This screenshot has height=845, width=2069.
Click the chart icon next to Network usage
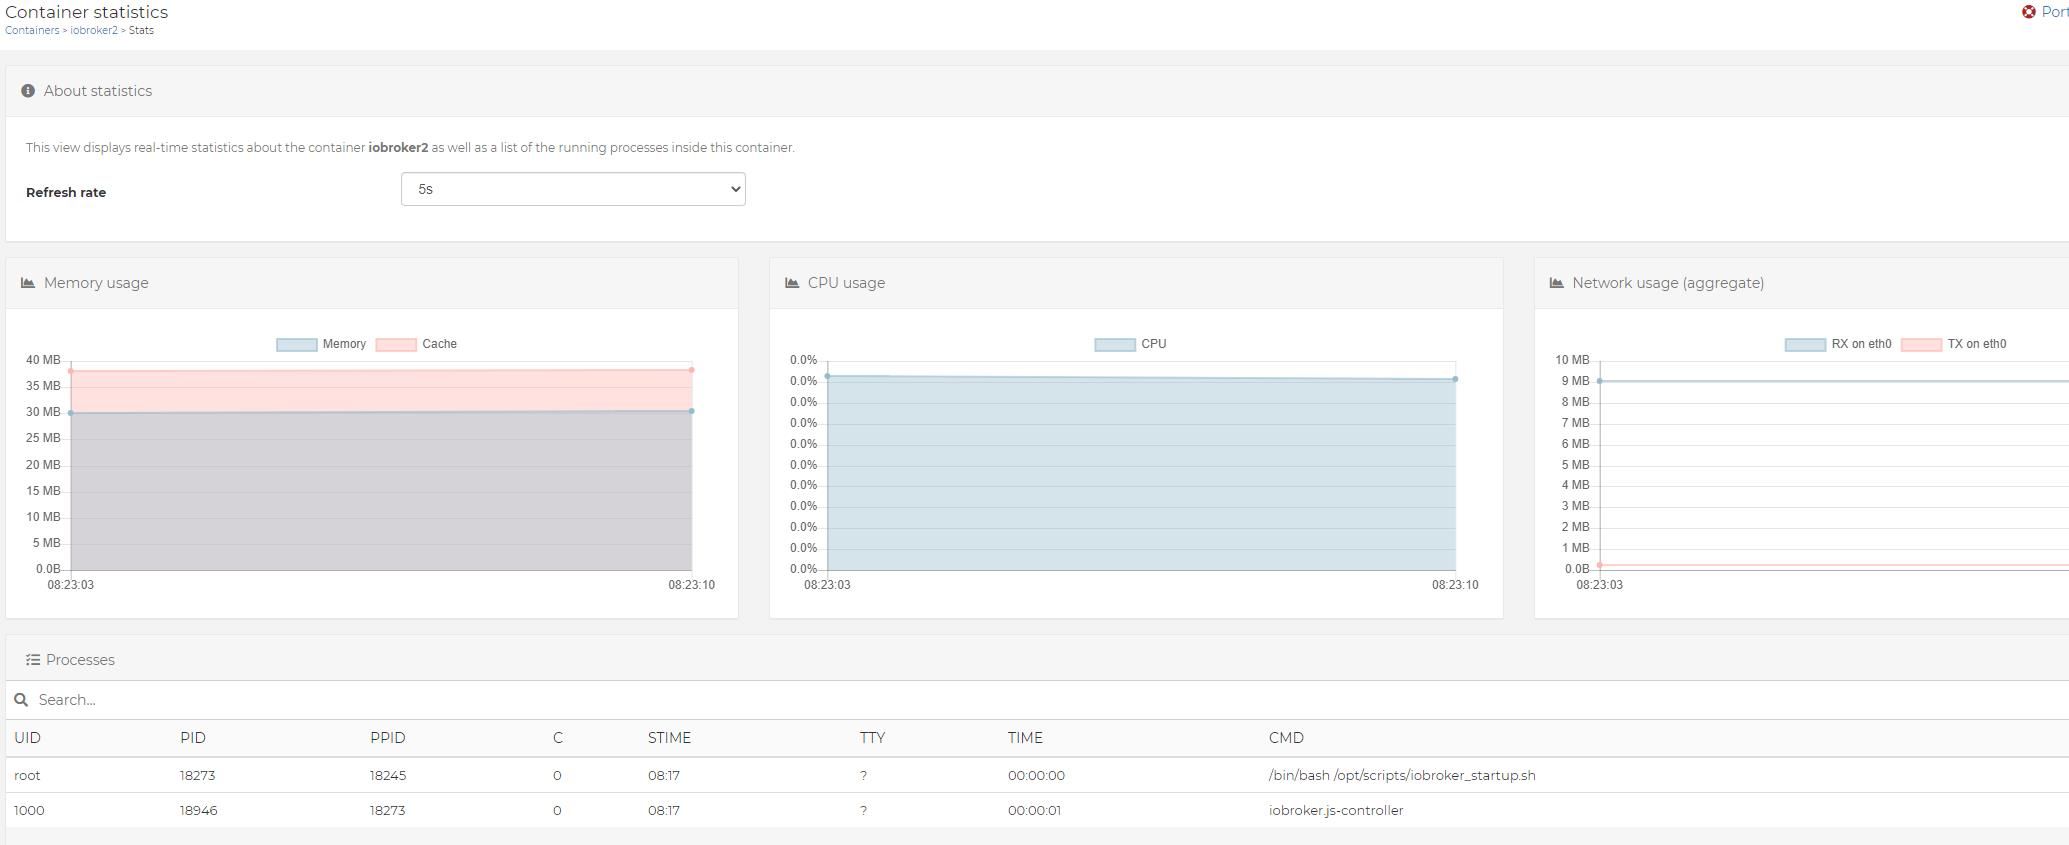click(x=1556, y=283)
